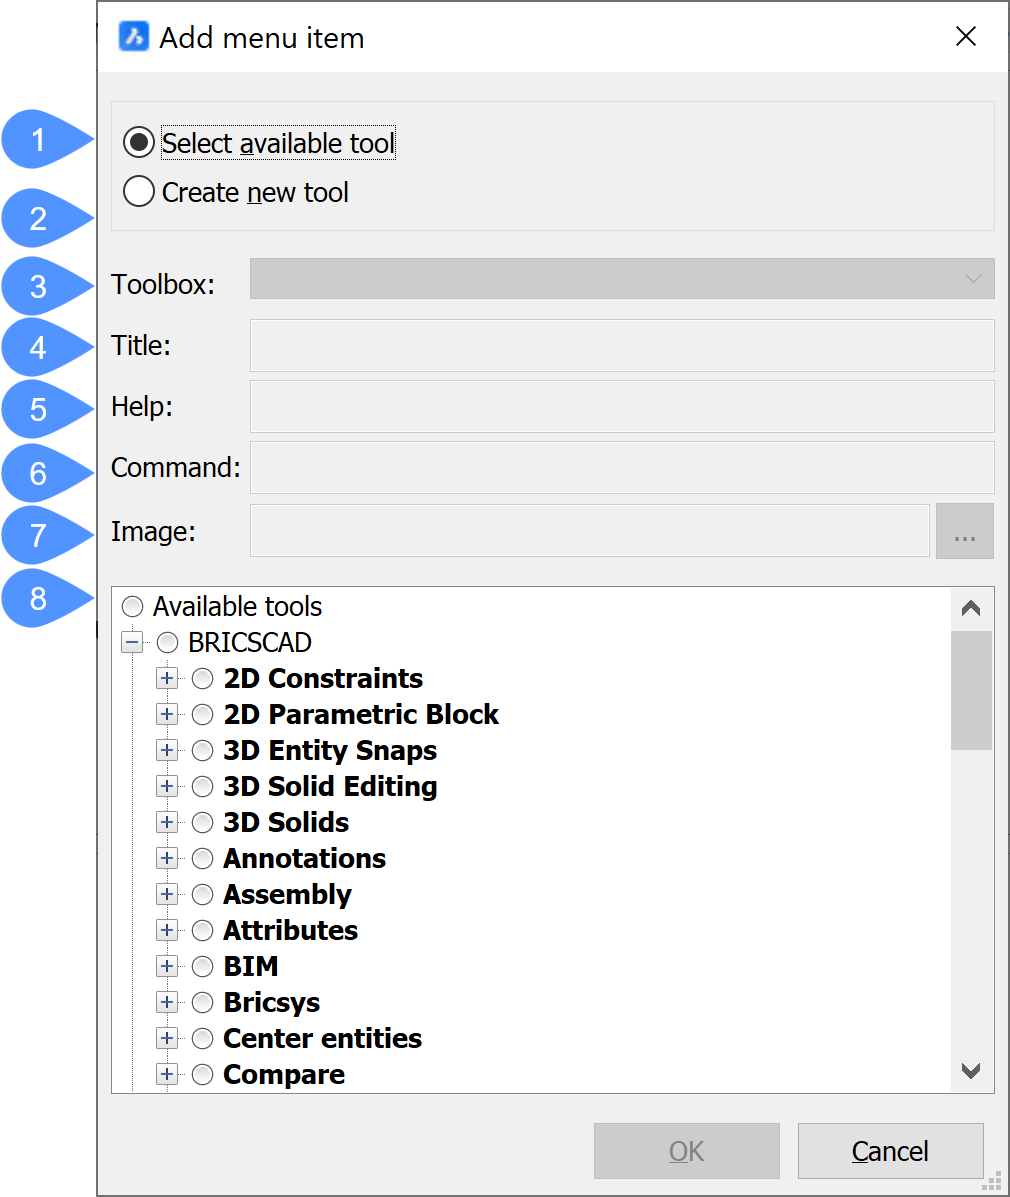Close the Add menu item dialog

pyautogui.click(x=965, y=37)
